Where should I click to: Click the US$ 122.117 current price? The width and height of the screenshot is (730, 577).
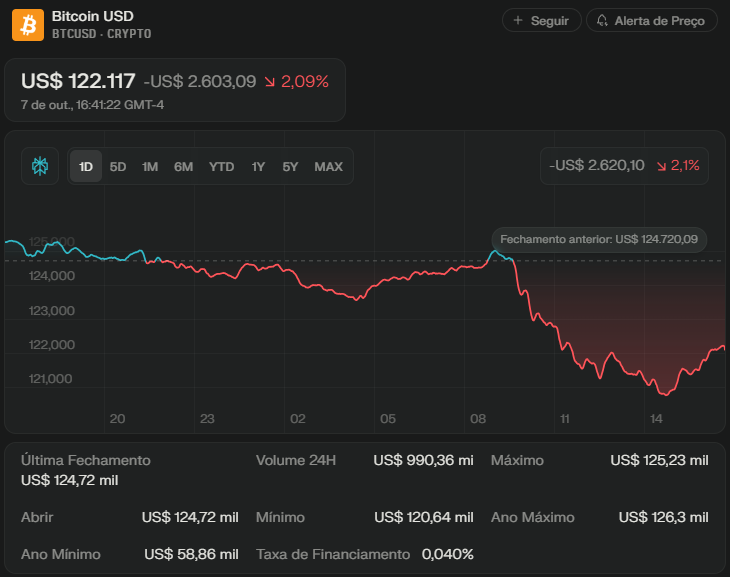pos(78,81)
